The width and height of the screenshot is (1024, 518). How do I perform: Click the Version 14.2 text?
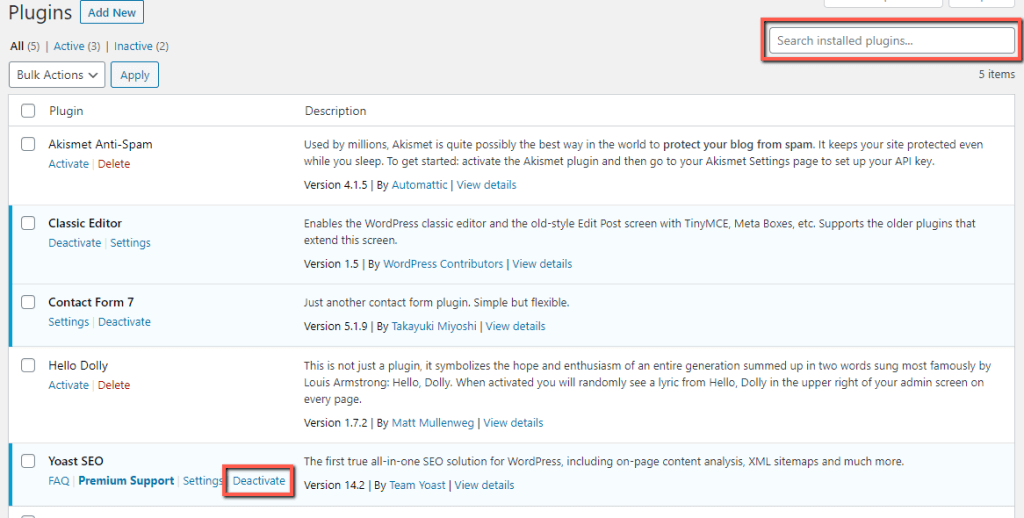[334, 485]
